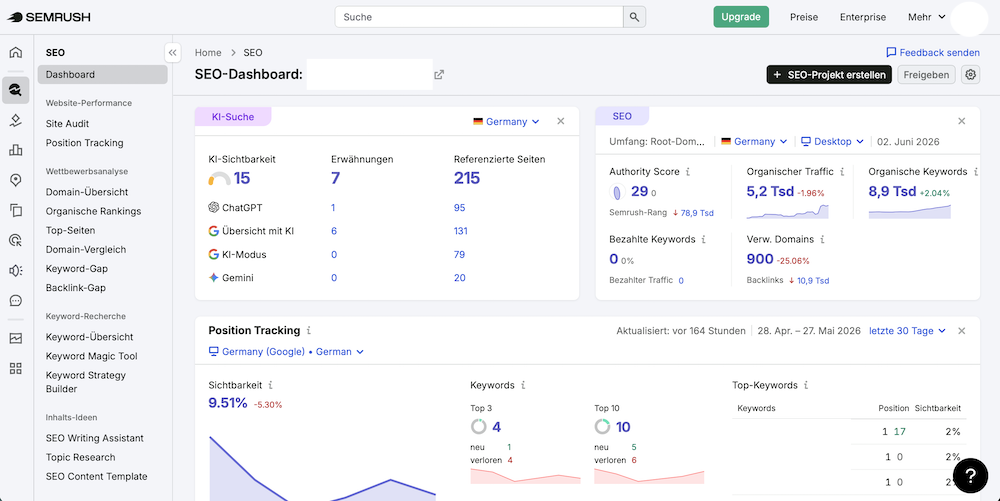Image resolution: width=1000 pixels, height=501 pixels.
Task: Click the Organischer Traffic sparkline chart
Action: tap(787, 212)
